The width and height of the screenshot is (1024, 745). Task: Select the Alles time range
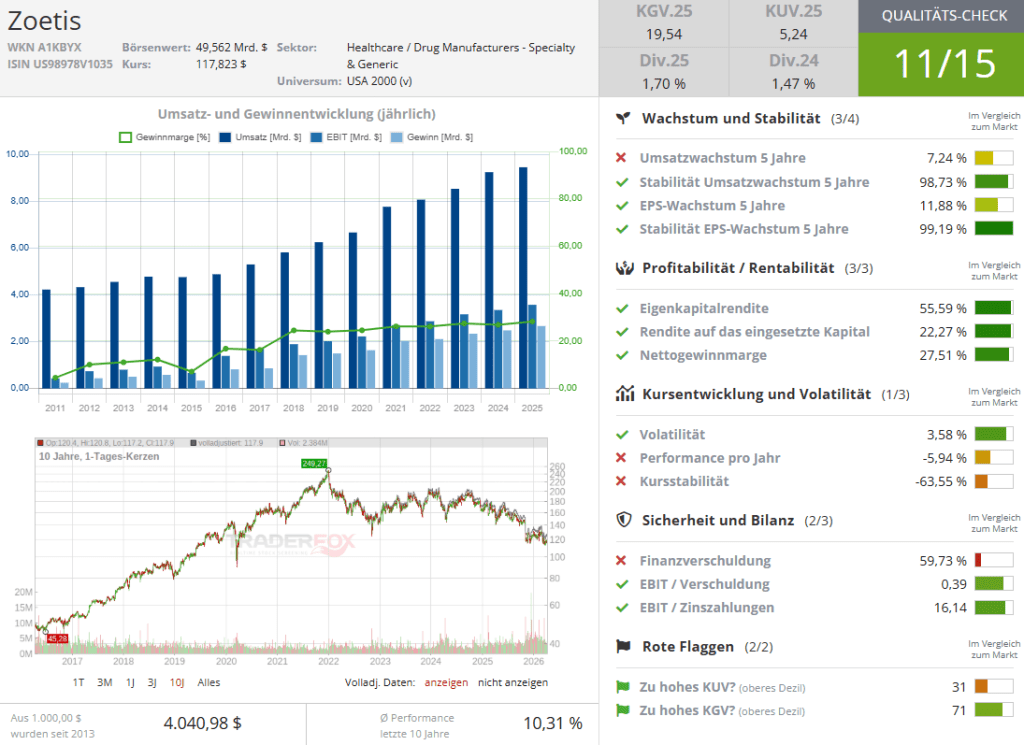pos(209,682)
